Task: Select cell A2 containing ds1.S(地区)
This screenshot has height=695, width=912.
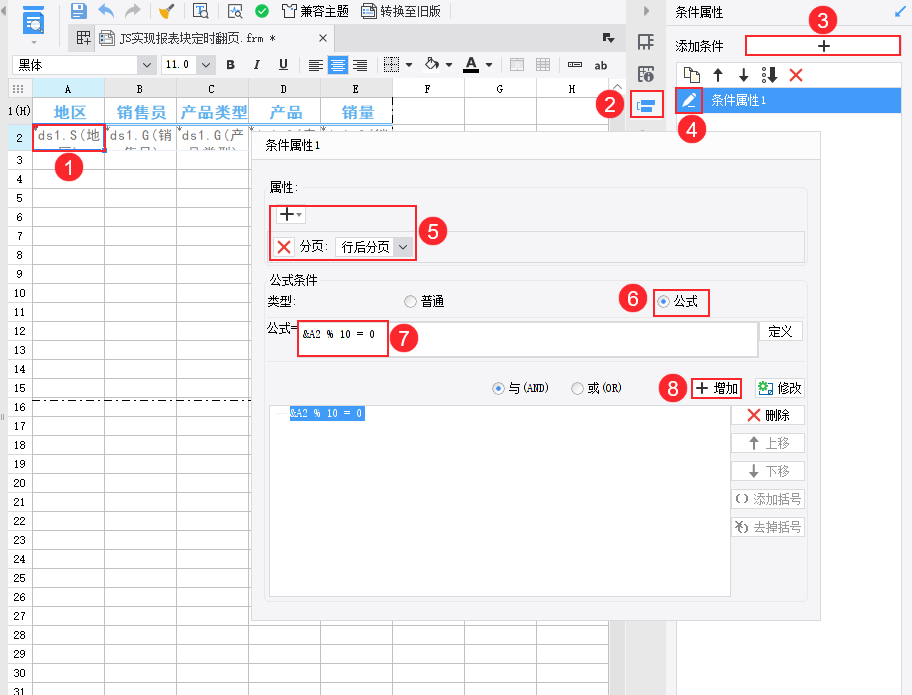Action: tap(69, 138)
